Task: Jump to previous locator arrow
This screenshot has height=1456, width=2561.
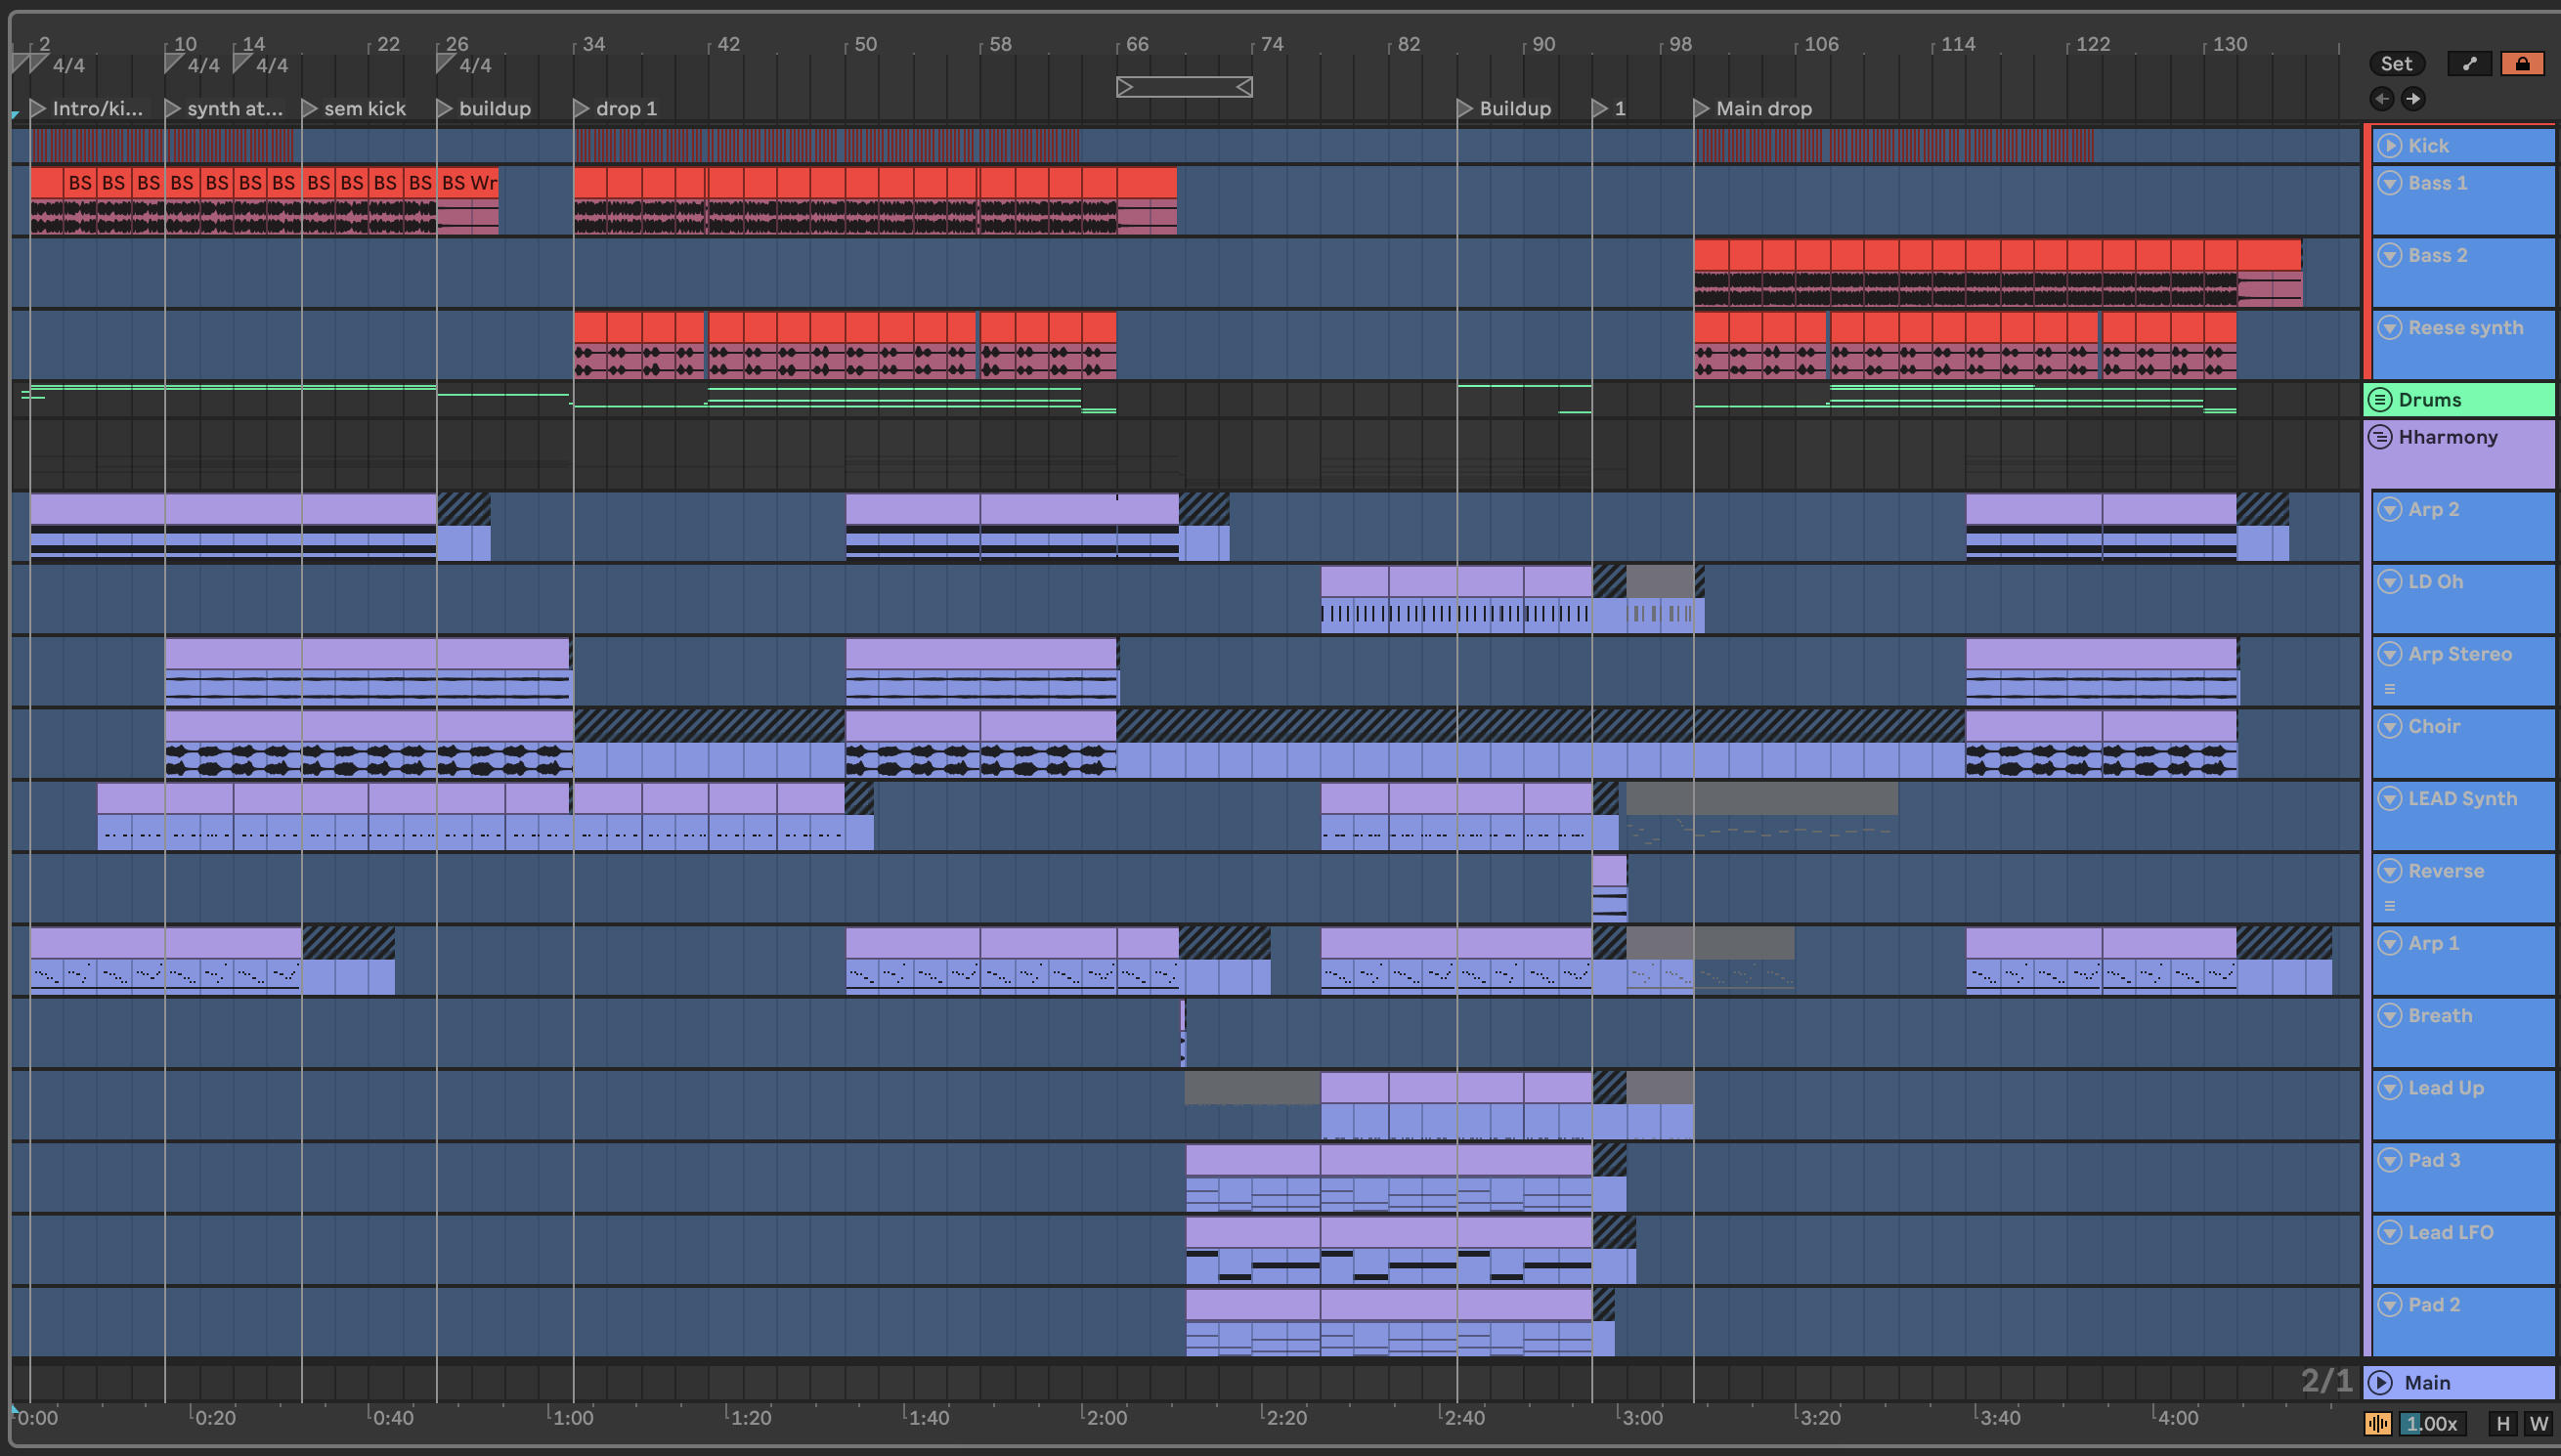Action: pyautogui.click(x=2382, y=98)
